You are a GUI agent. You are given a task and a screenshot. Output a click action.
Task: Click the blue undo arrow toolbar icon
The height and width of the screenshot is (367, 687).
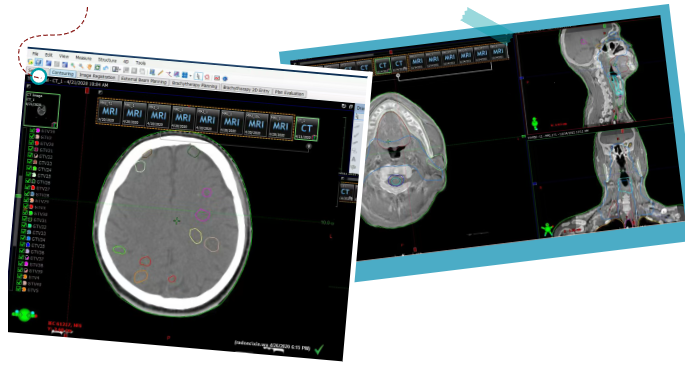point(106,68)
